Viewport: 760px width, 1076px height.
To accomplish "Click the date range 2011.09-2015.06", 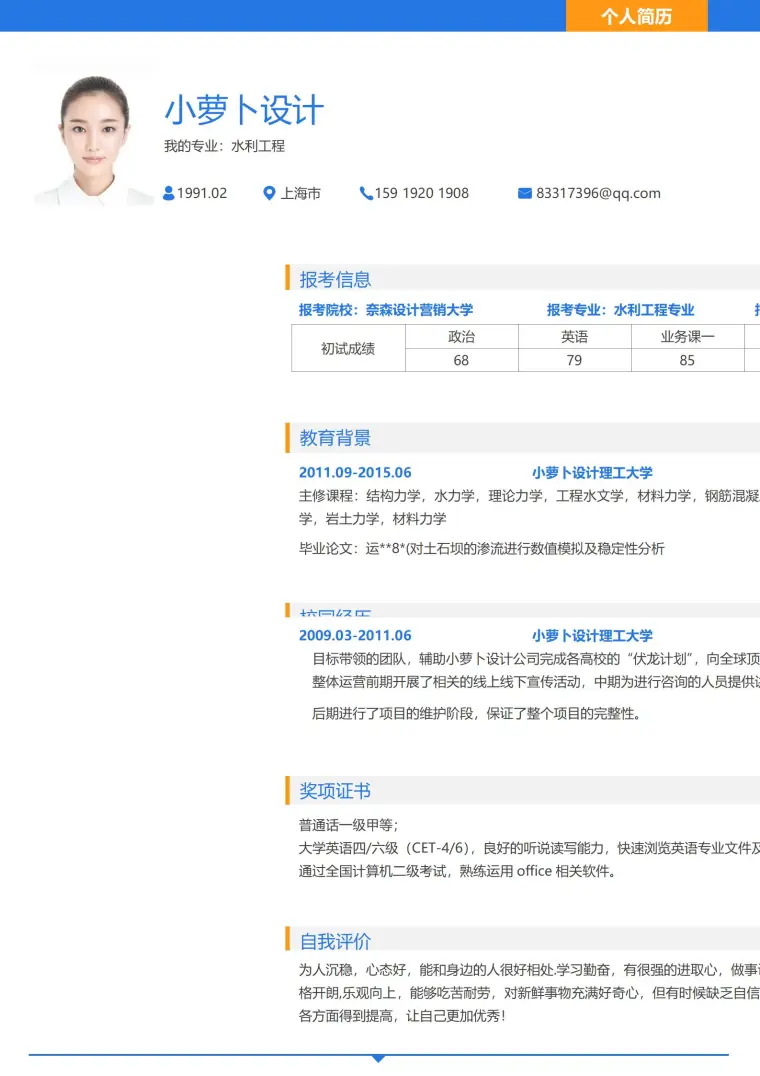I will pyautogui.click(x=355, y=472).
